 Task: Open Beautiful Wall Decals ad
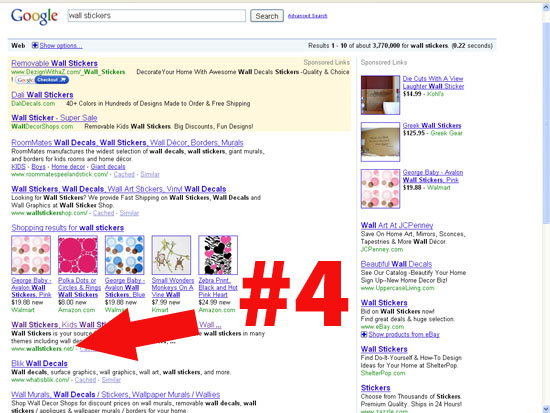coord(396,264)
